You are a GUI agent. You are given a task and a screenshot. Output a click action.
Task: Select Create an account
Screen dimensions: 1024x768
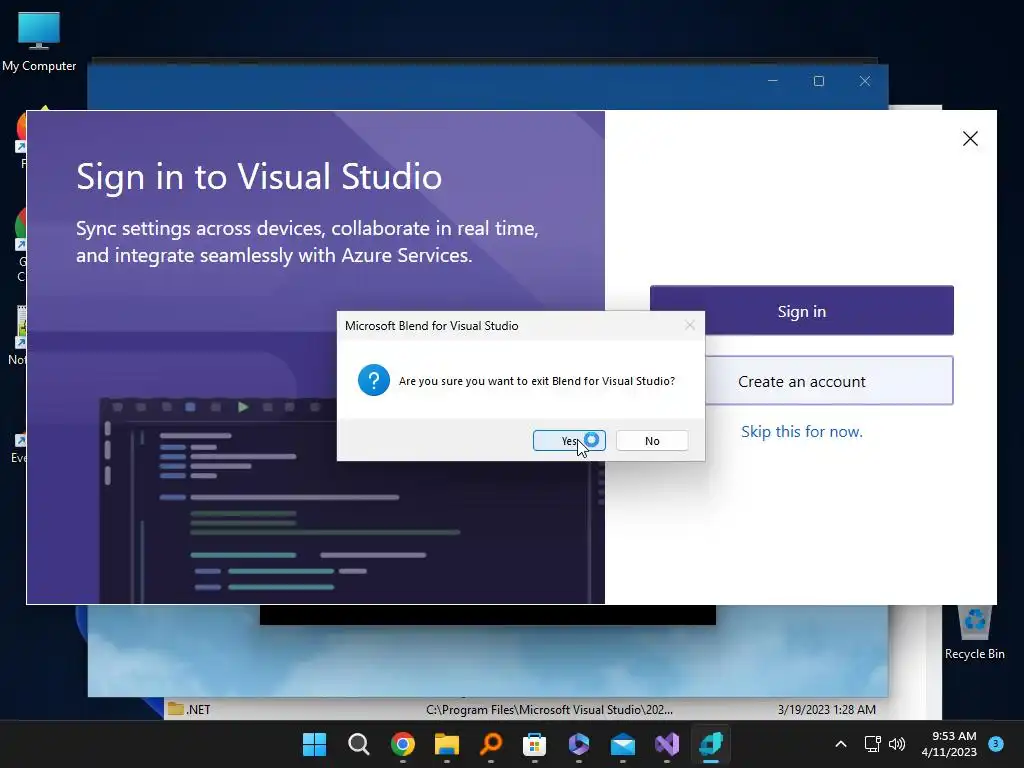pos(829,381)
